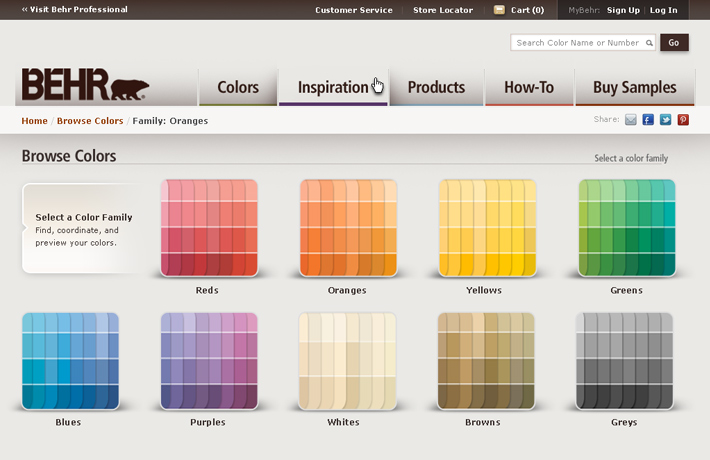Viewport: 710px width, 460px height.
Task: Select the Browns color family swatch
Action: click(486, 361)
